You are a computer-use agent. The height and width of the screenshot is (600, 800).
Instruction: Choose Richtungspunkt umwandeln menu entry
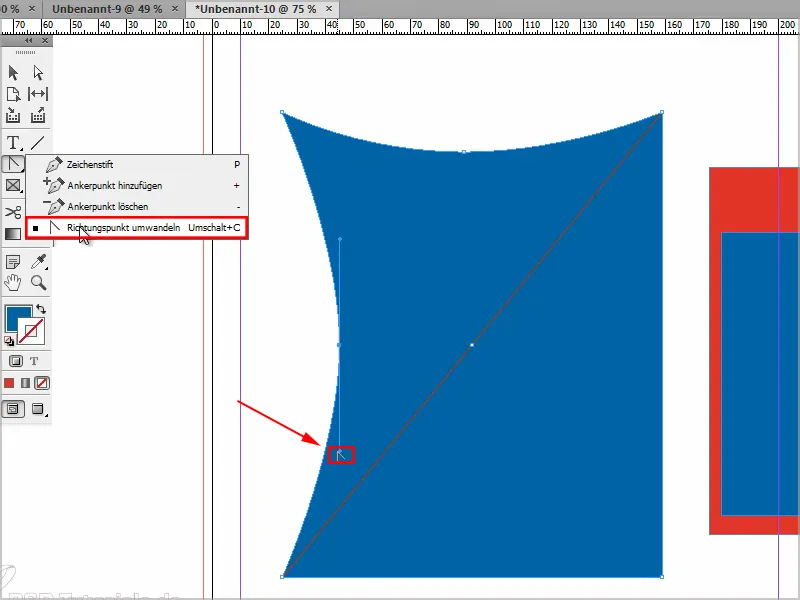pyautogui.click(x=137, y=228)
